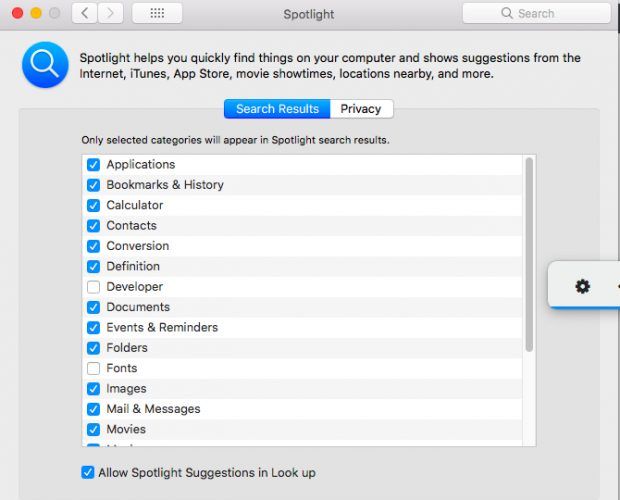
Task: Go back with the left chevron button
Action: tap(85, 13)
